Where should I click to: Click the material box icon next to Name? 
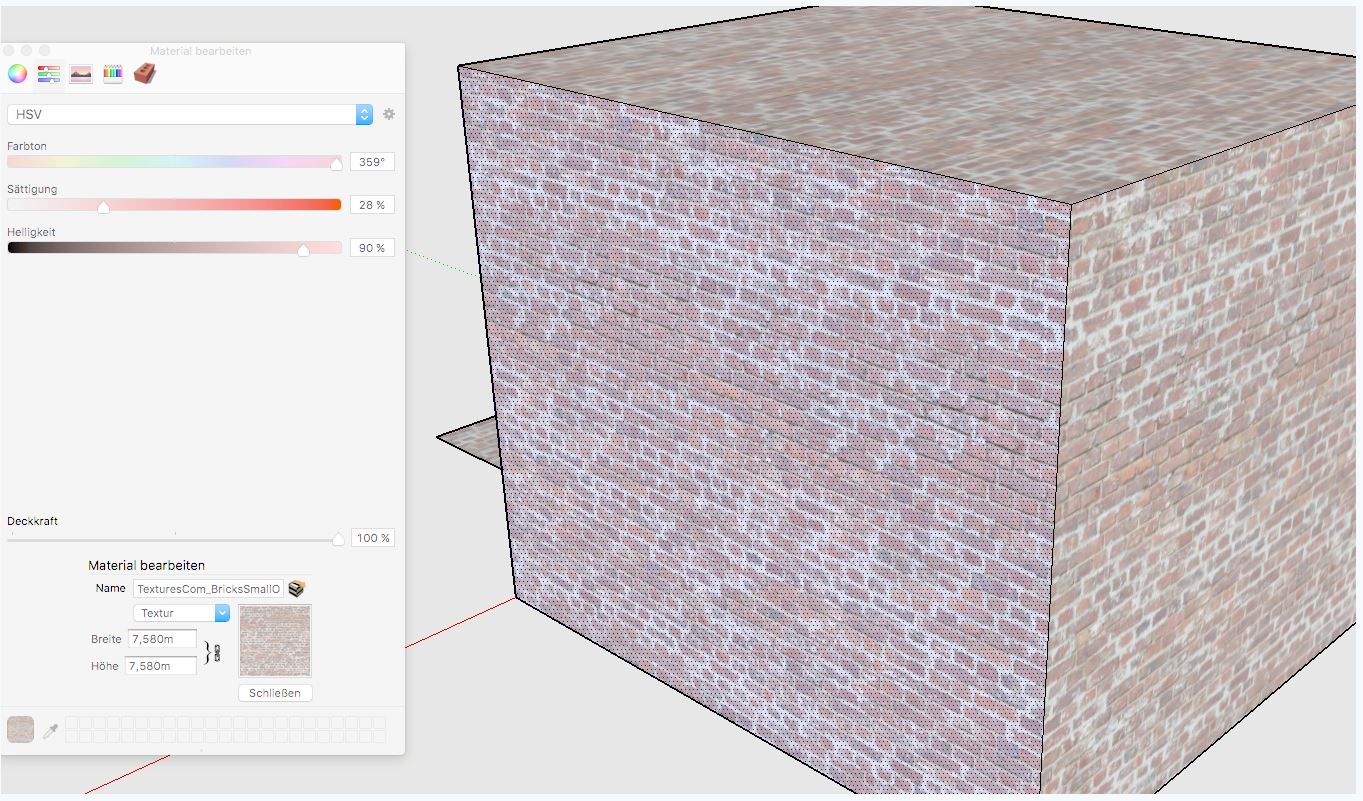(x=296, y=588)
